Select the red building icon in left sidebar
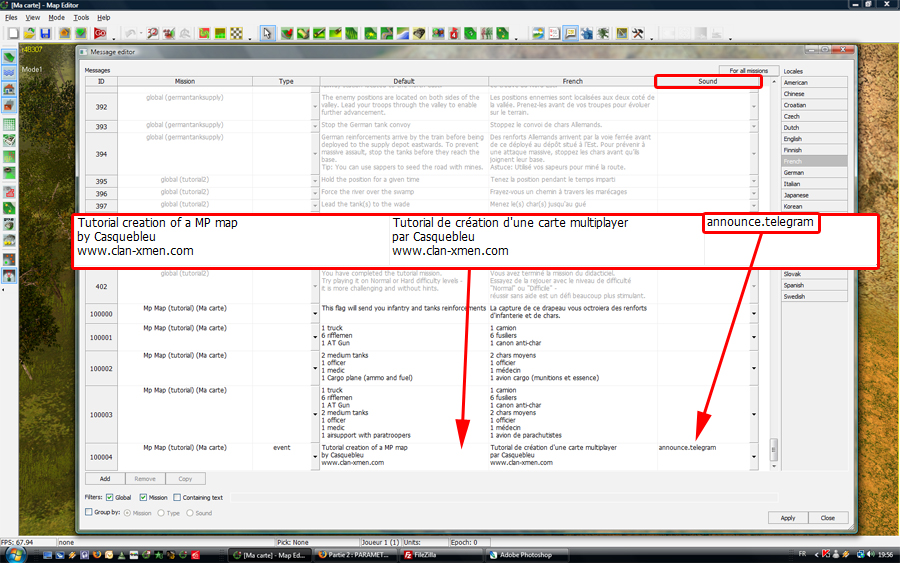 [9, 105]
